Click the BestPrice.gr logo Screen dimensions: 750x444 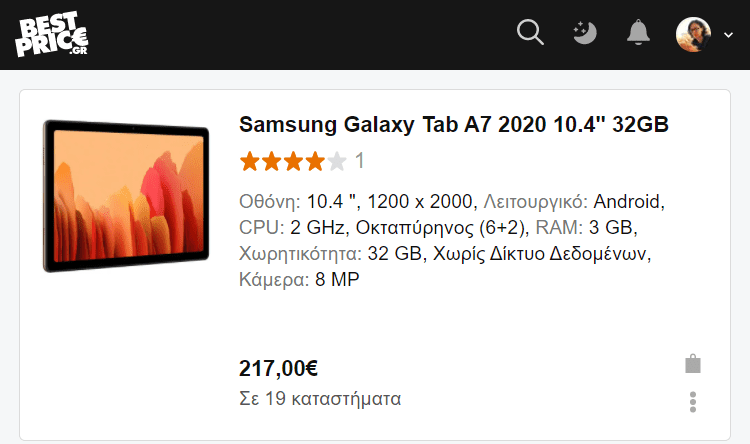(x=52, y=34)
